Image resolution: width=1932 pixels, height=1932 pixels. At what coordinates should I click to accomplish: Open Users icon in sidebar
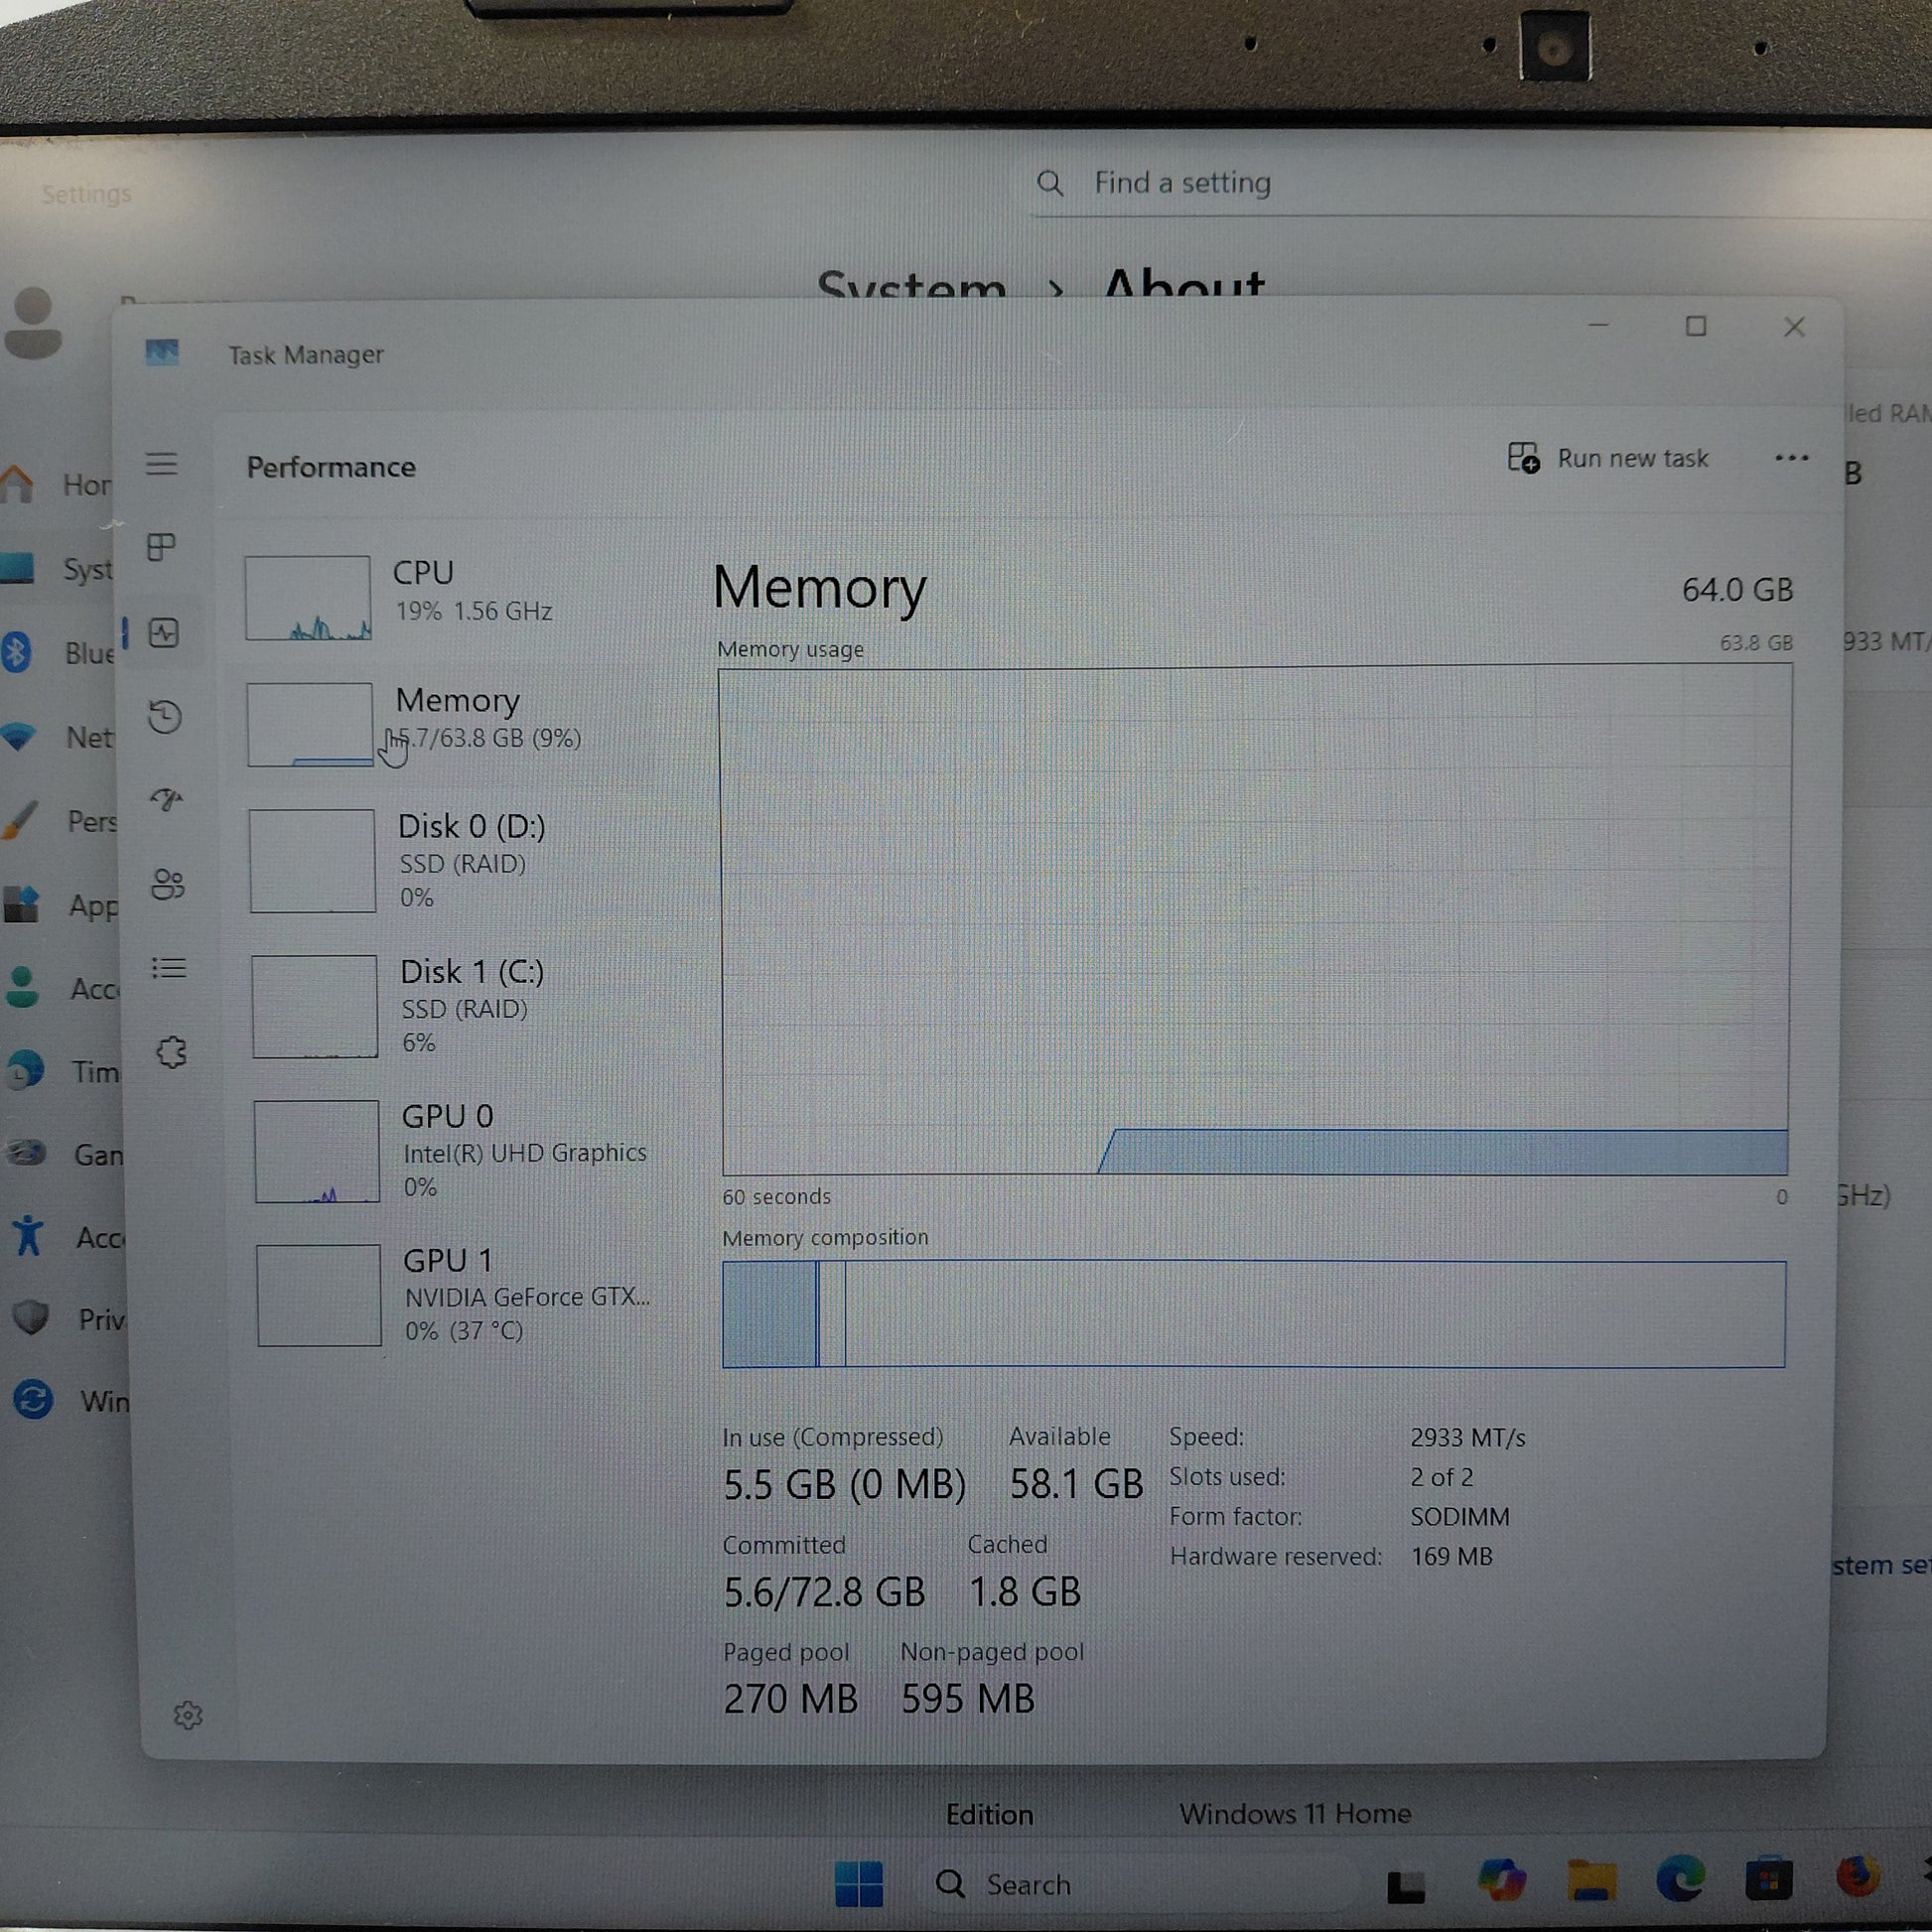pos(168,884)
